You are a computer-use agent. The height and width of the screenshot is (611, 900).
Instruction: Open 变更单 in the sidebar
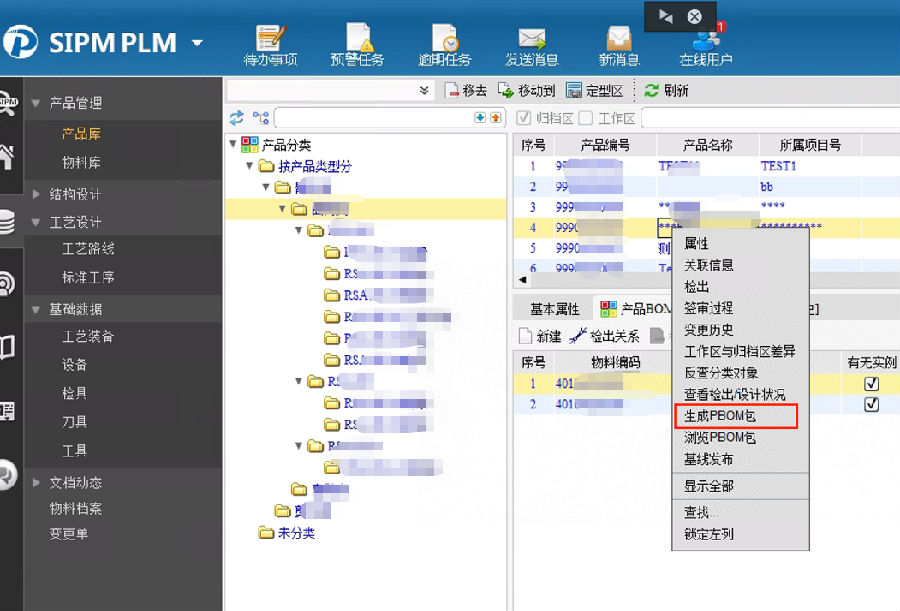(68, 534)
